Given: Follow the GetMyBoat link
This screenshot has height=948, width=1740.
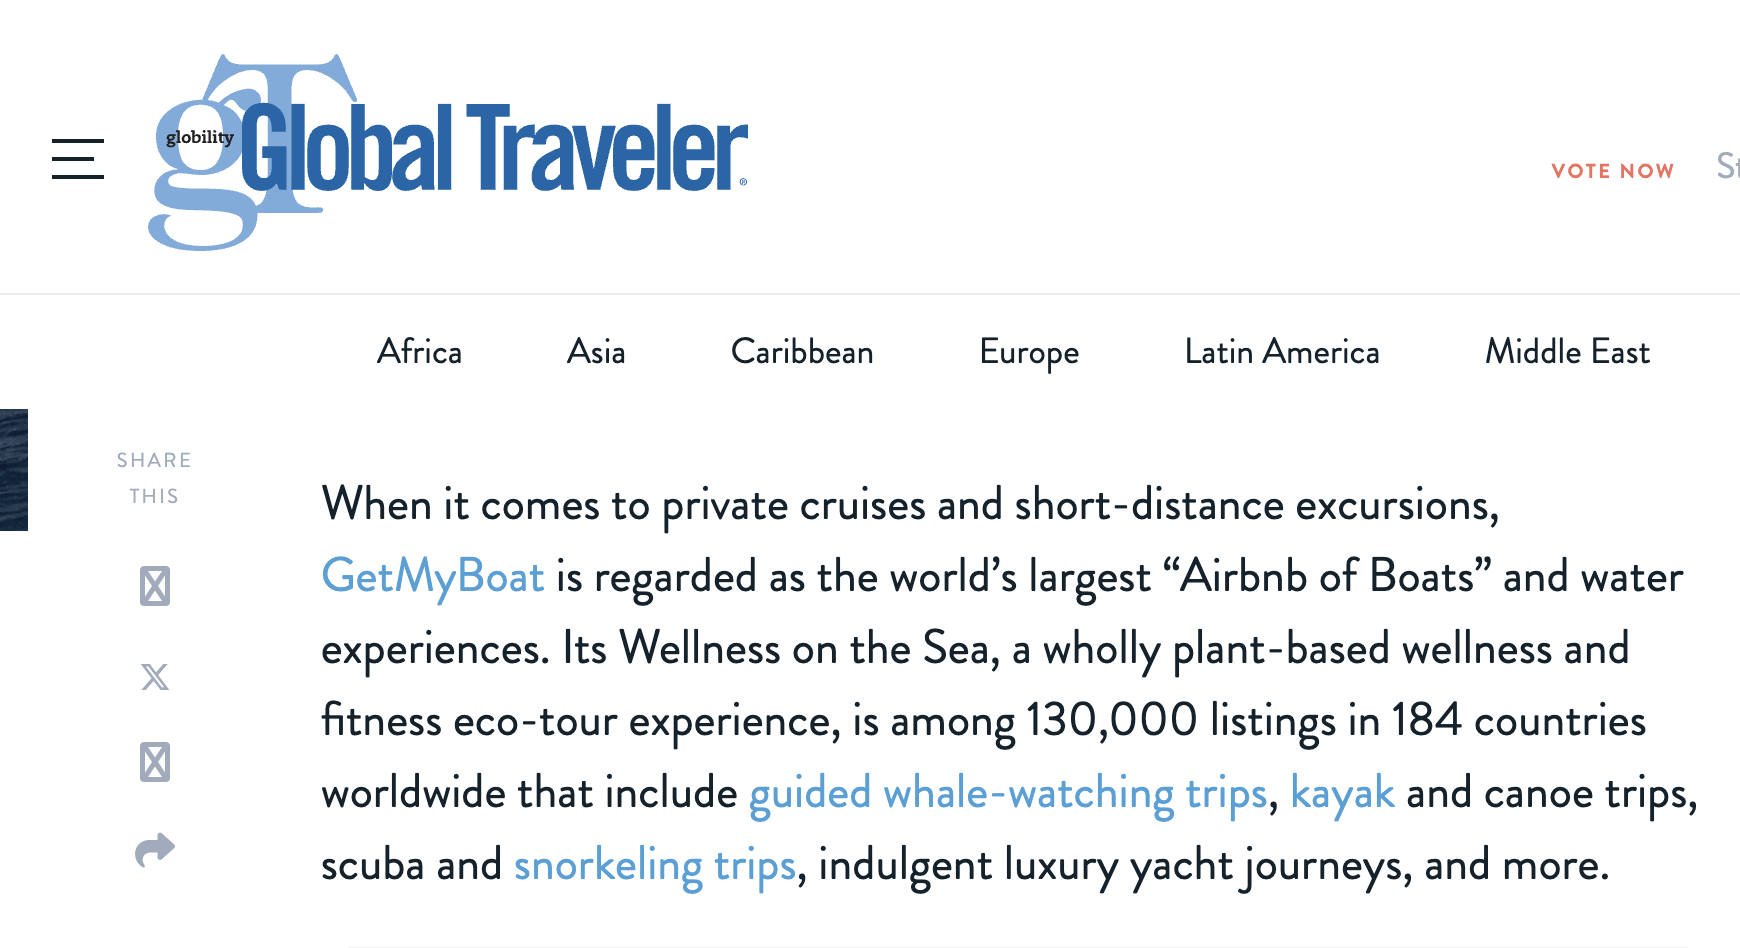Looking at the screenshot, I should [433, 577].
